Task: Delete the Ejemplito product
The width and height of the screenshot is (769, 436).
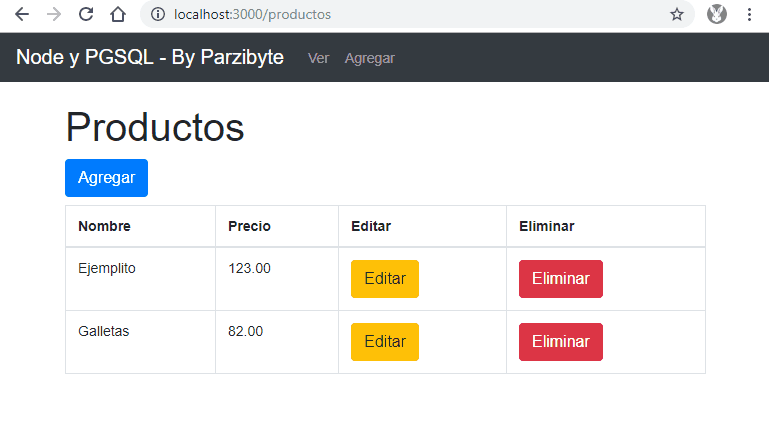Action: coord(561,279)
